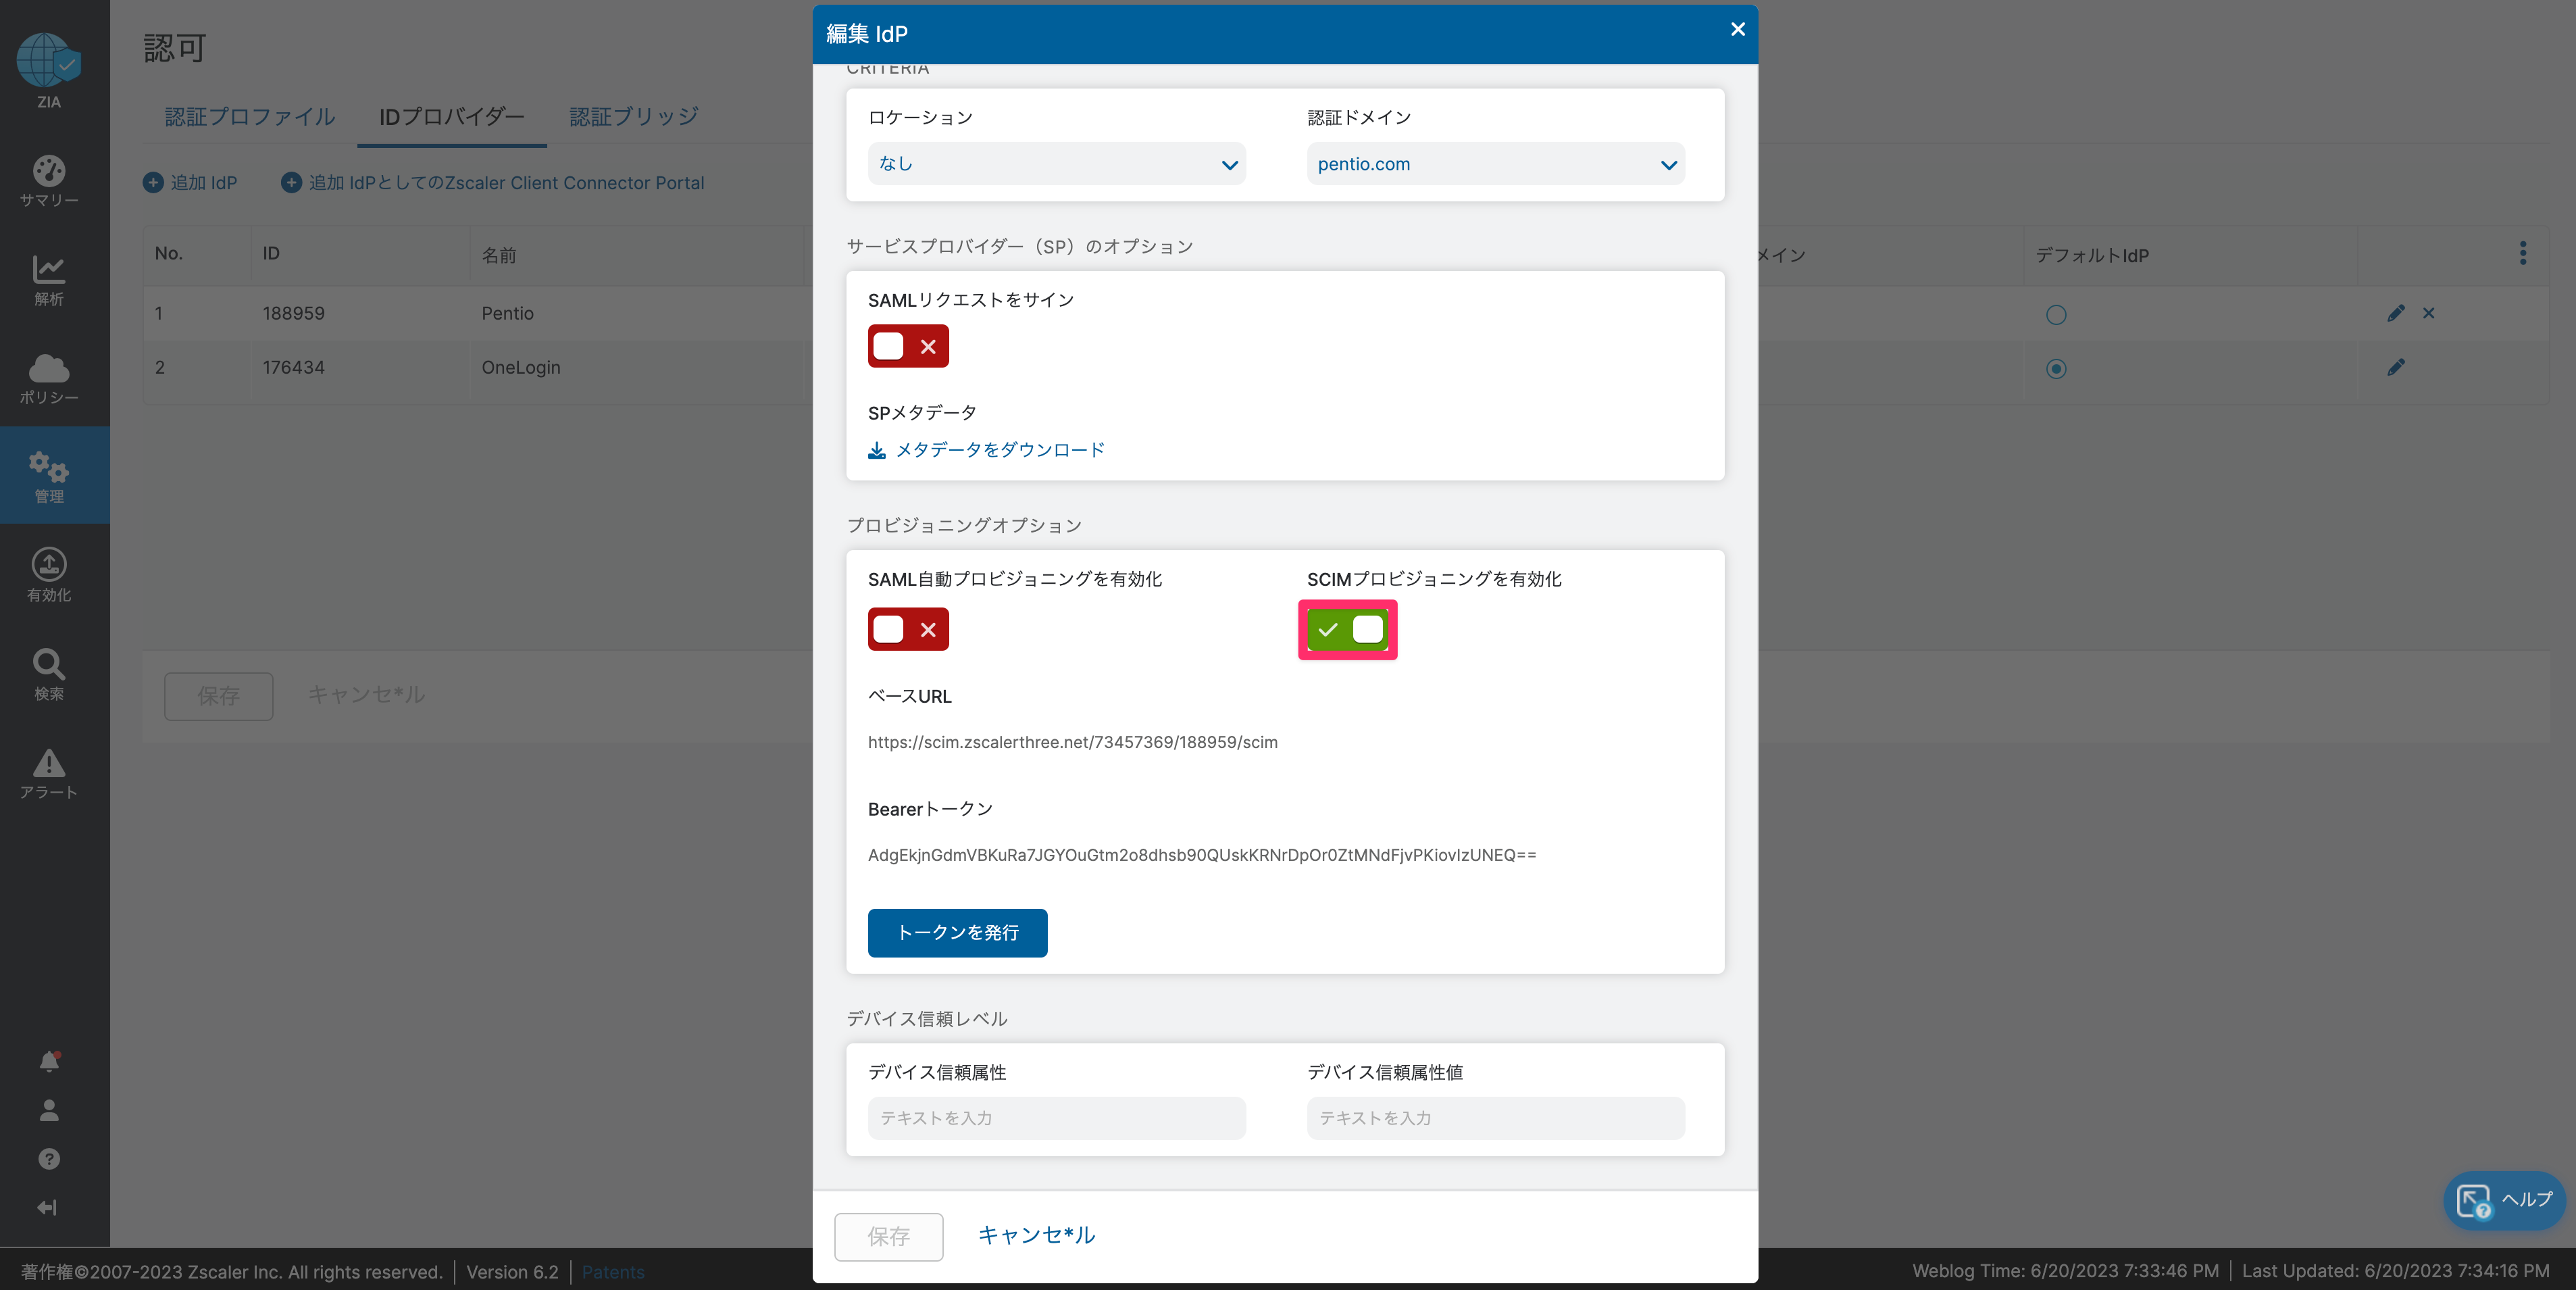Click the user profile icon in sidebar
Screen dimensions: 2576x1290
(x=49, y=1110)
